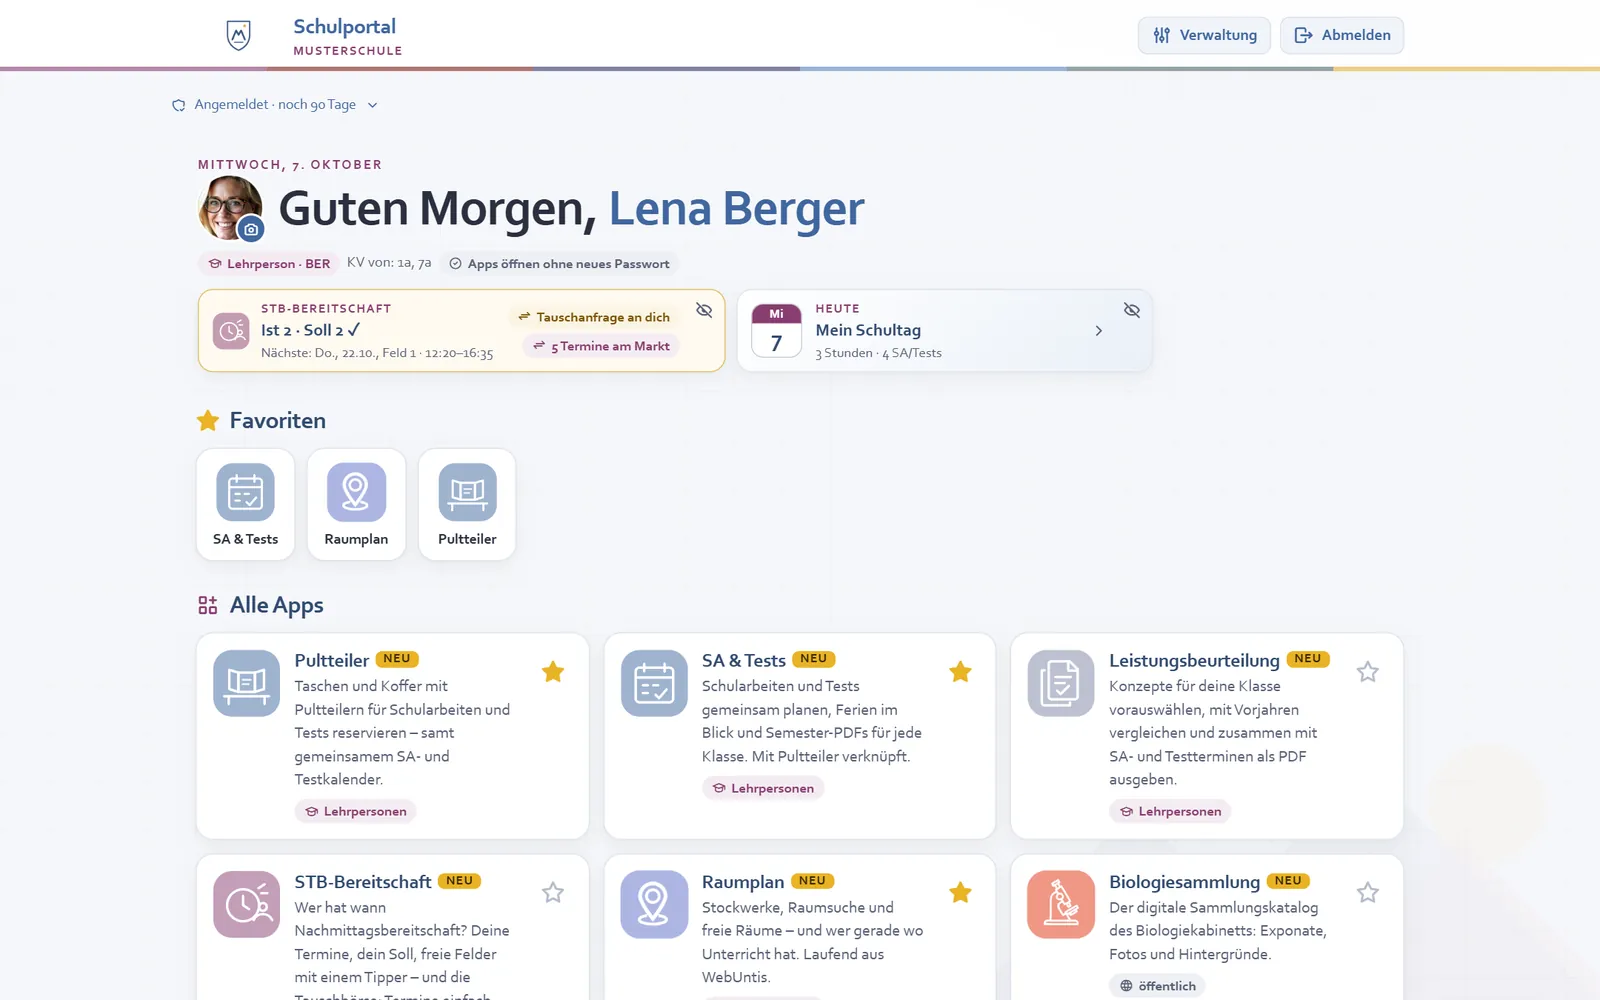Click the KV von: 1a, 7a text
The height and width of the screenshot is (1000, 1600).
point(389,263)
